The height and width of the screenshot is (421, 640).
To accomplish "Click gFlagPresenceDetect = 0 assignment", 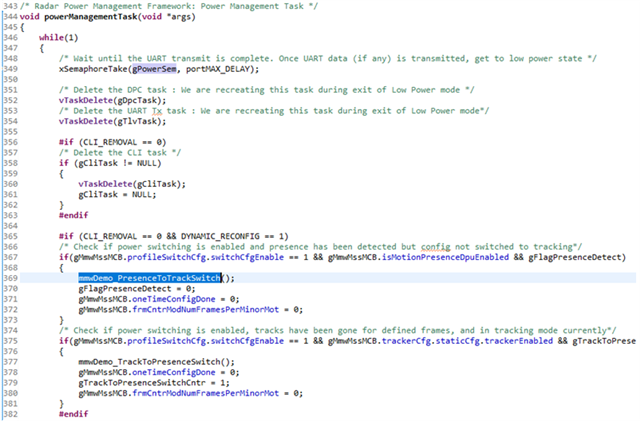I will point(137,289).
